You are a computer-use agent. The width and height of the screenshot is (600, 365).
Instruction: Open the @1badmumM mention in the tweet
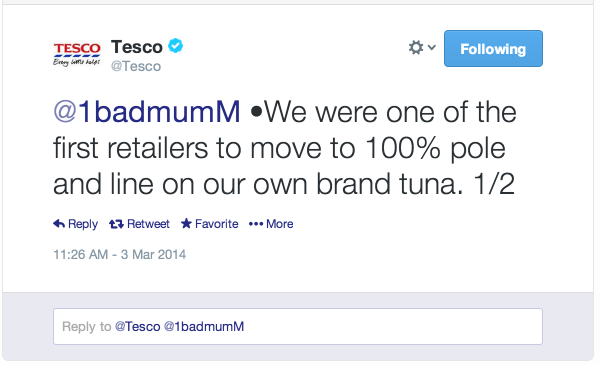(x=147, y=112)
